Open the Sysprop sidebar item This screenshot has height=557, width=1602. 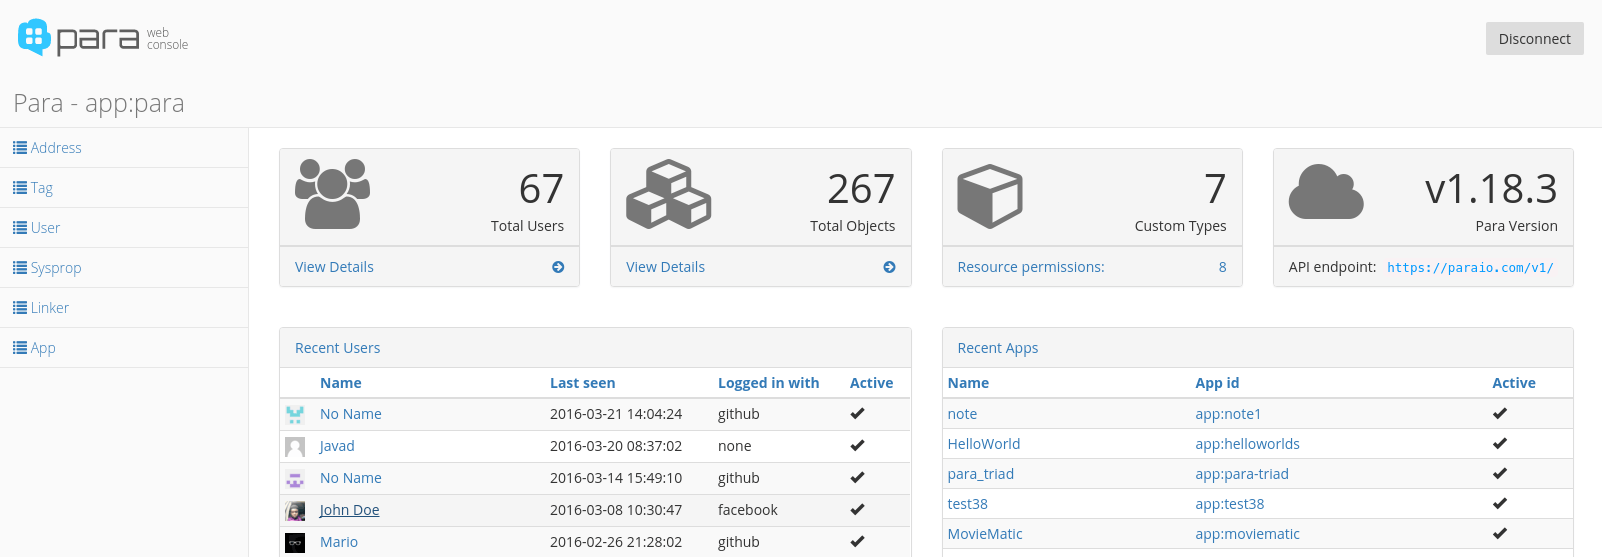tap(56, 268)
